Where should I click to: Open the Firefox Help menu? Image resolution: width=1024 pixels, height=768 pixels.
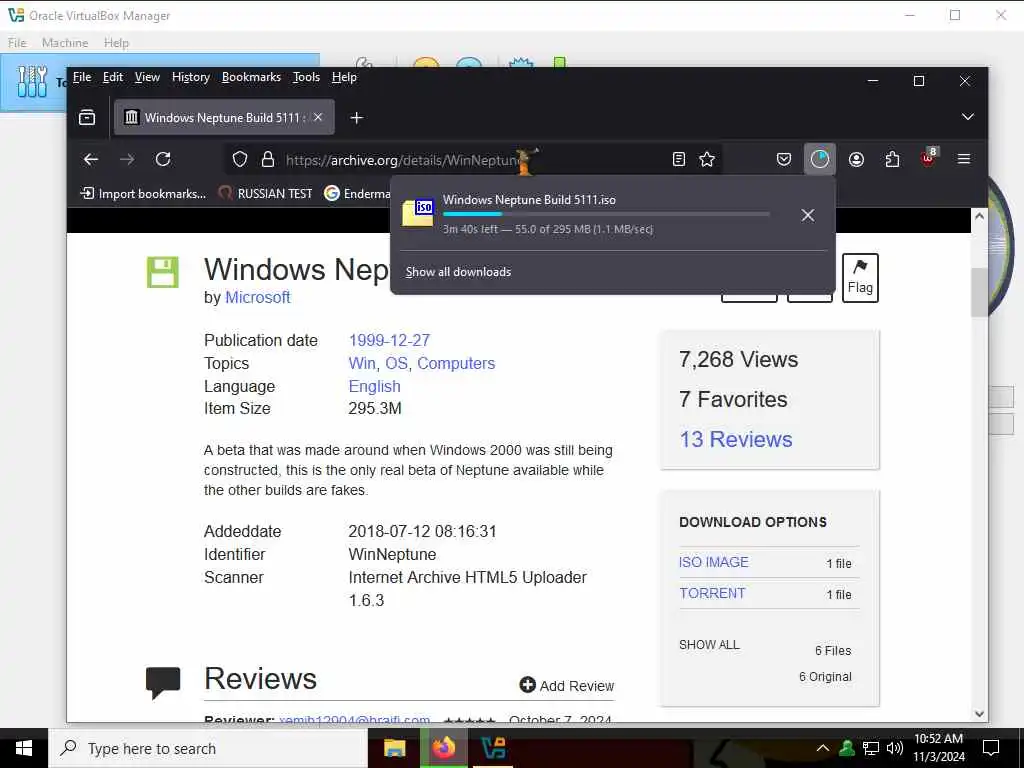pyautogui.click(x=344, y=77)
